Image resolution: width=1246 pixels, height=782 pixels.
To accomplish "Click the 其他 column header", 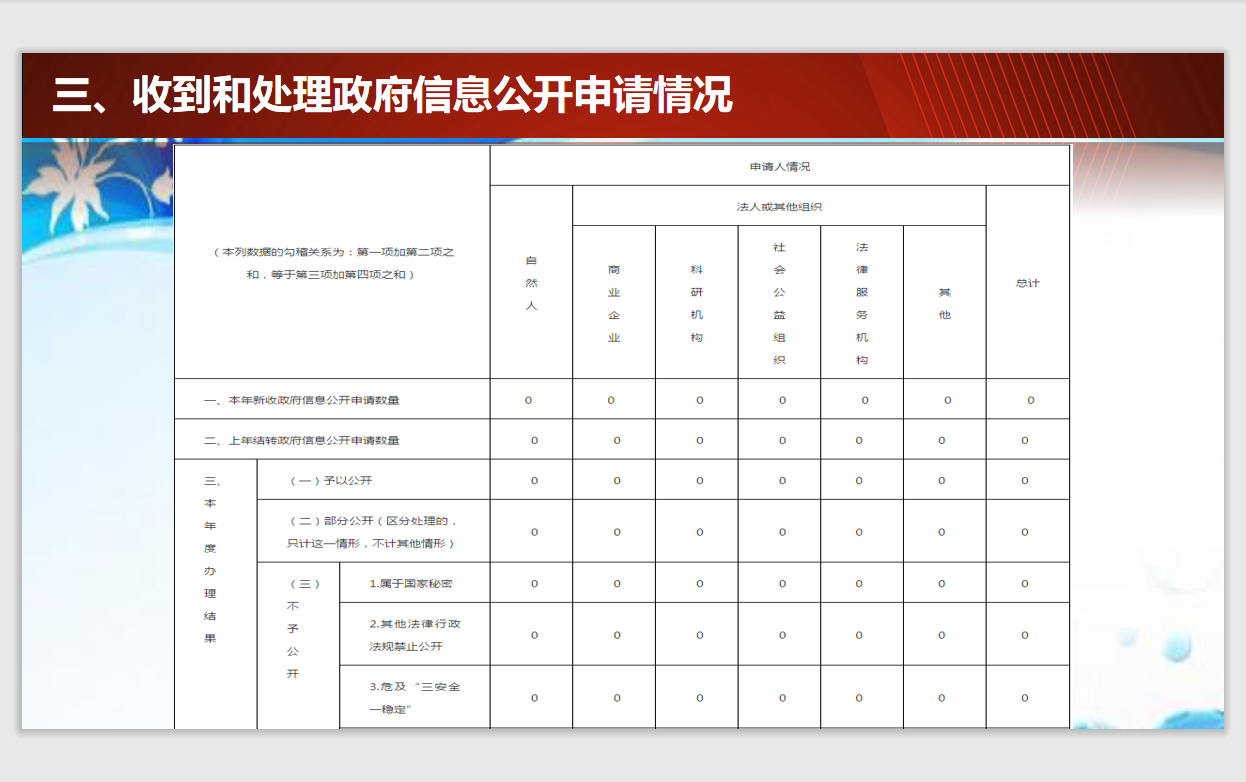I will [x=944, y=303].
